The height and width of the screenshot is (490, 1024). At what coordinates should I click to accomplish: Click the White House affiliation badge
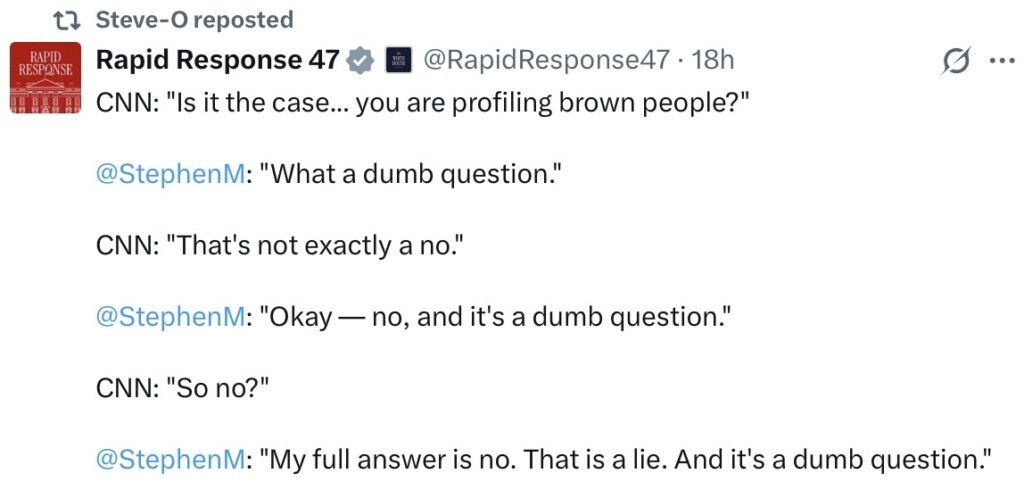398,61
